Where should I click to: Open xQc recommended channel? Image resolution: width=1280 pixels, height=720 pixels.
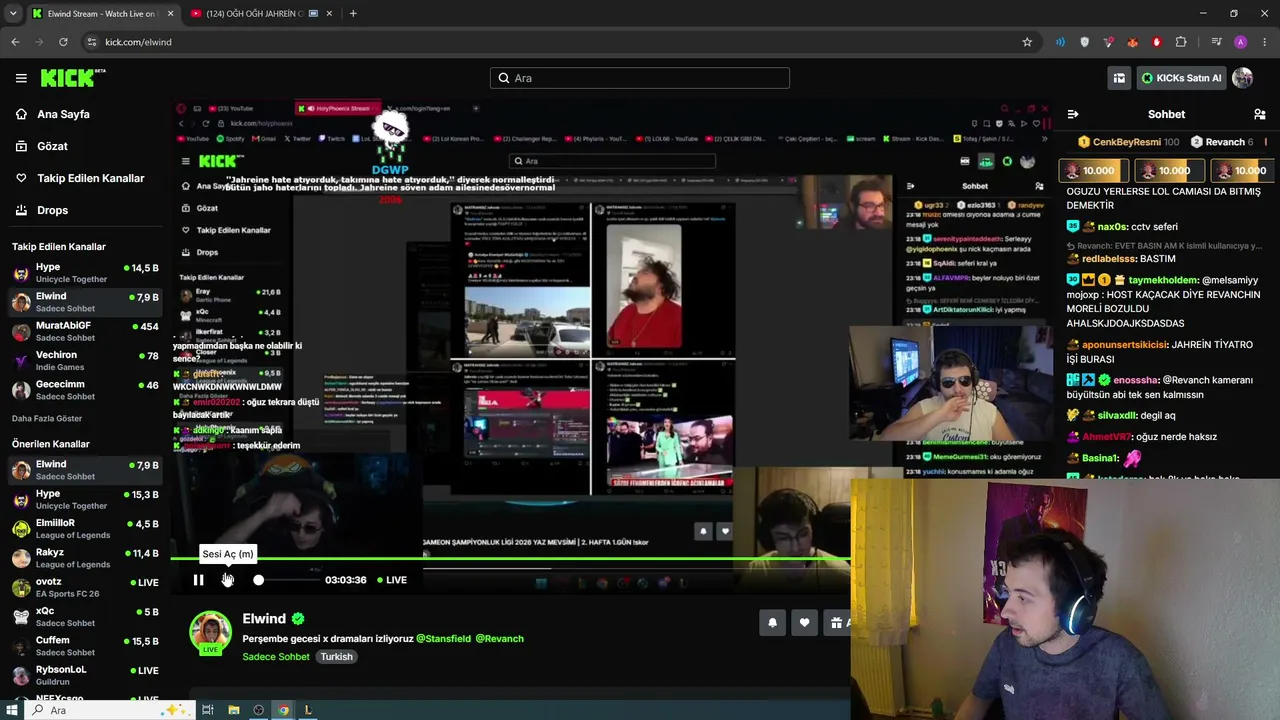pyautogui.click(x=84, y=616)
